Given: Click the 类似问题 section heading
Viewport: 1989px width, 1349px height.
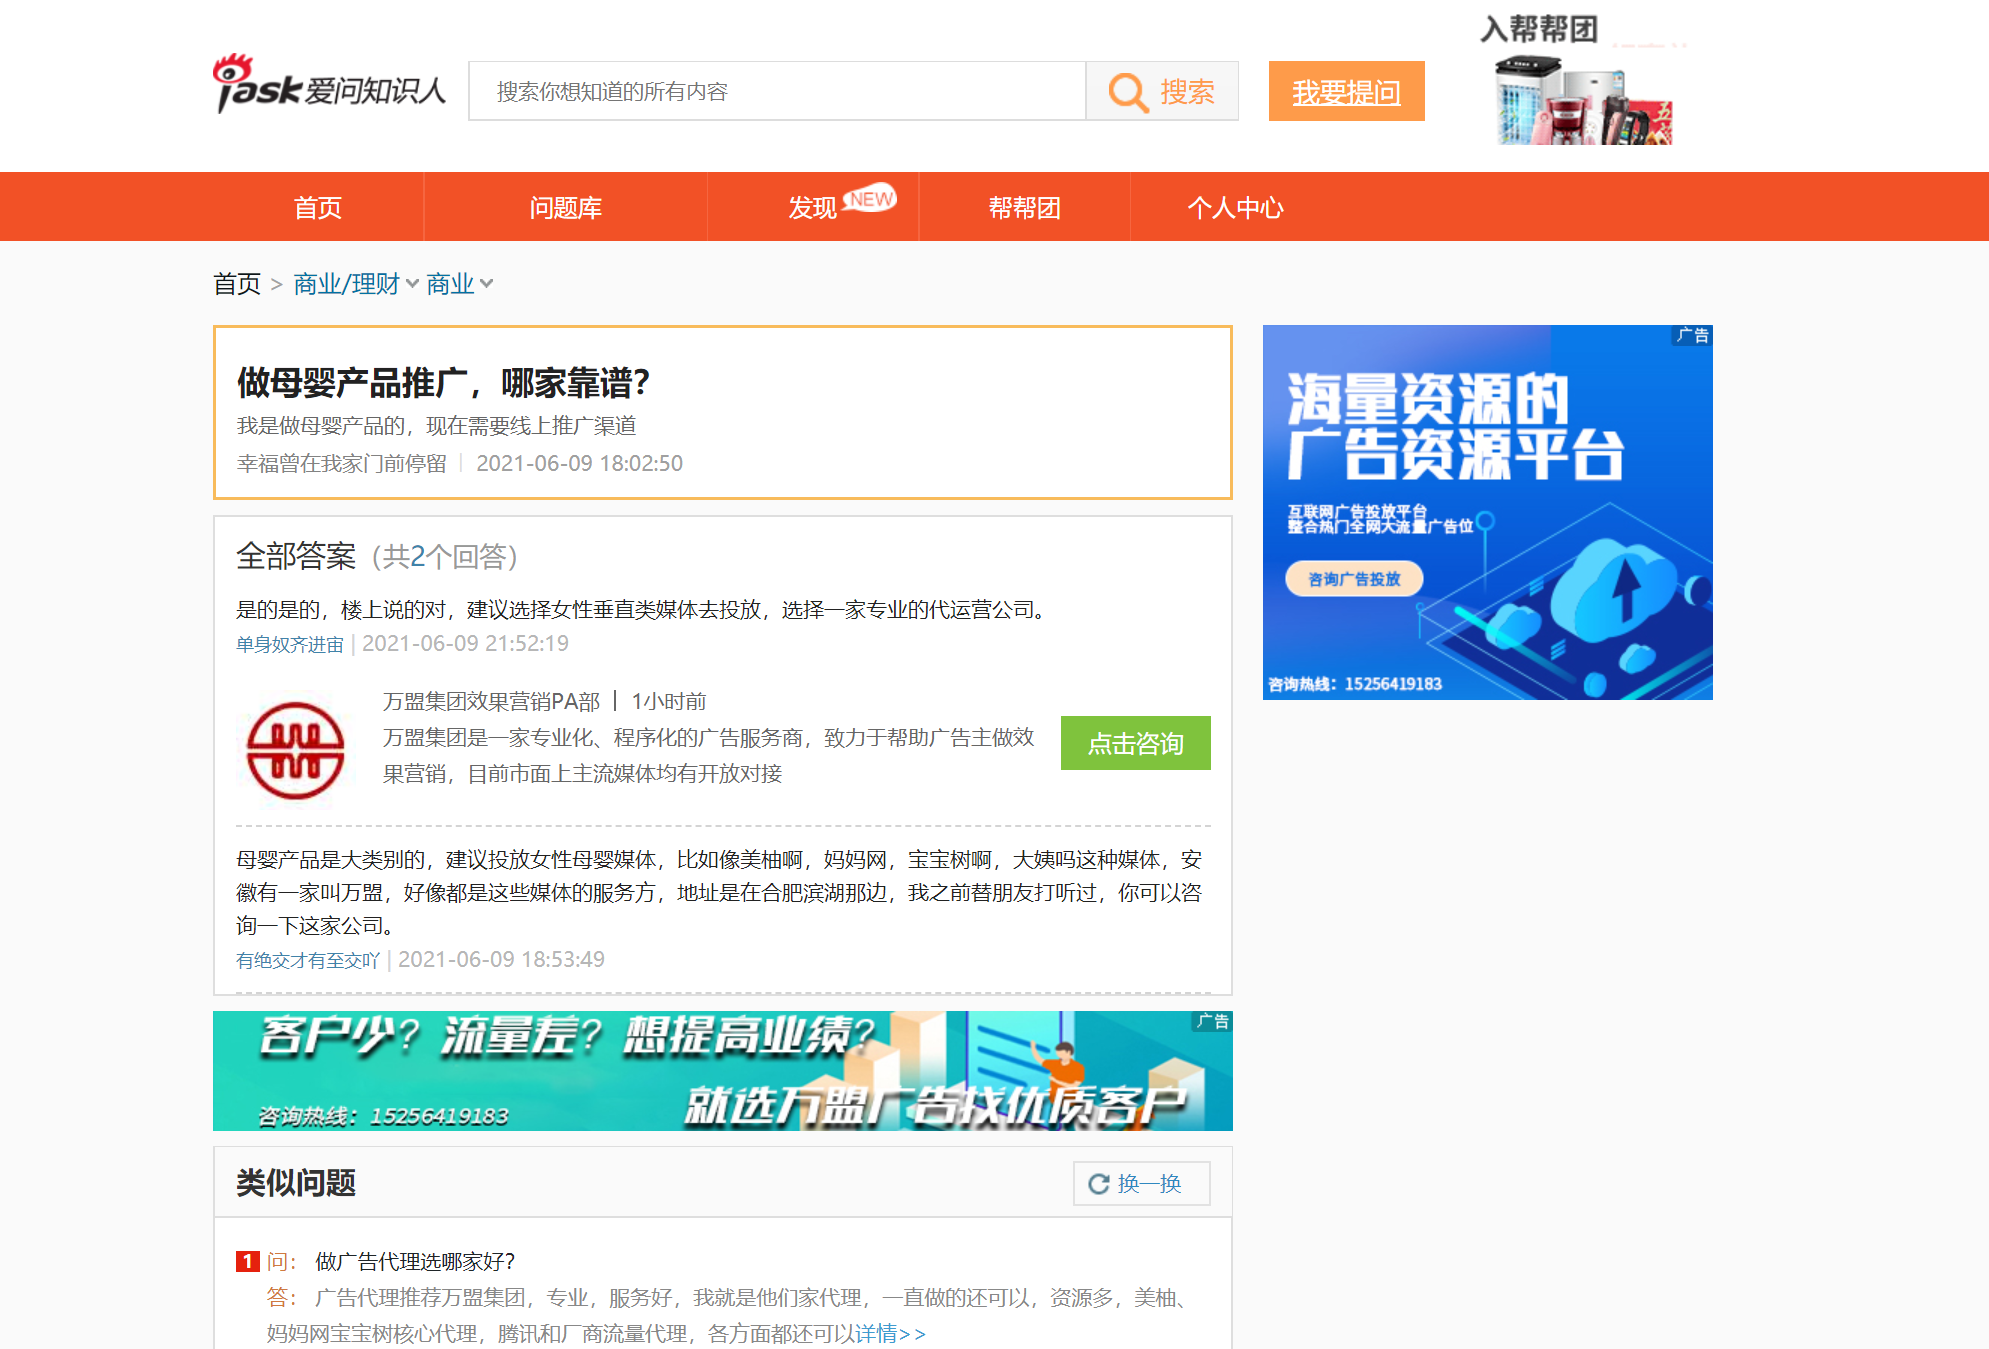Looking at the screenshot, I should (296, 1183).
